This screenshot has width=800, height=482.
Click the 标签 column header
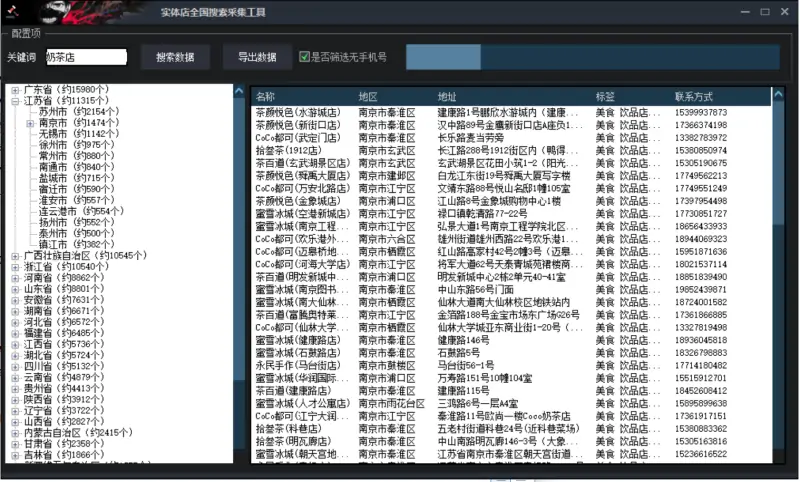(605, 97)
